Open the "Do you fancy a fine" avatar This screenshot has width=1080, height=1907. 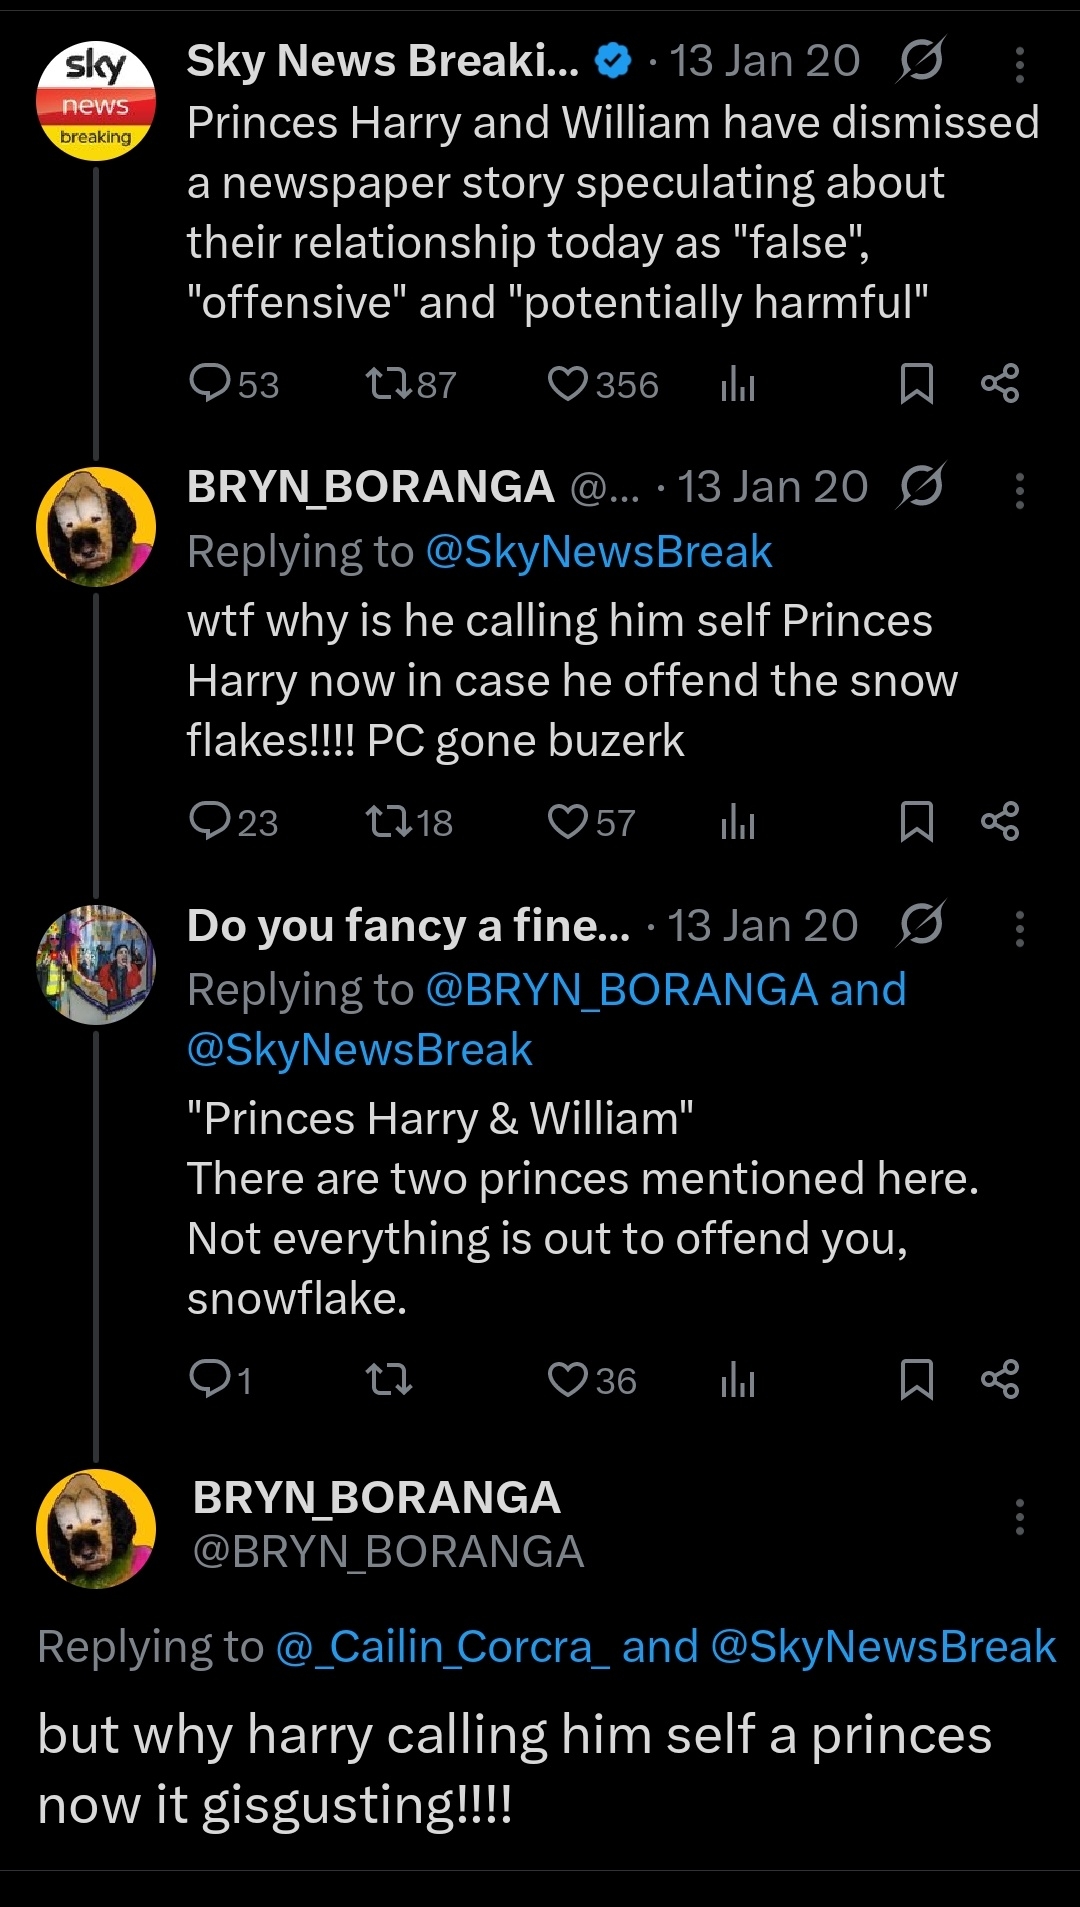click(x=96, y=965)
